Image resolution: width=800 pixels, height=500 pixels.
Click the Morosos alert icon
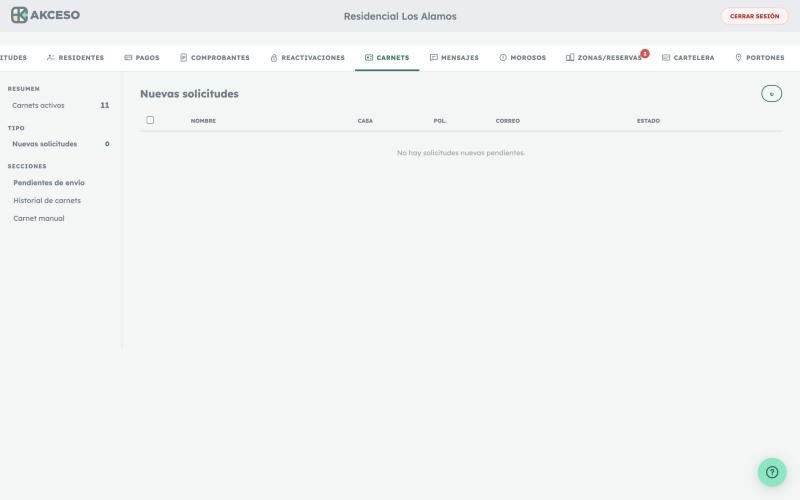(503, 58)
